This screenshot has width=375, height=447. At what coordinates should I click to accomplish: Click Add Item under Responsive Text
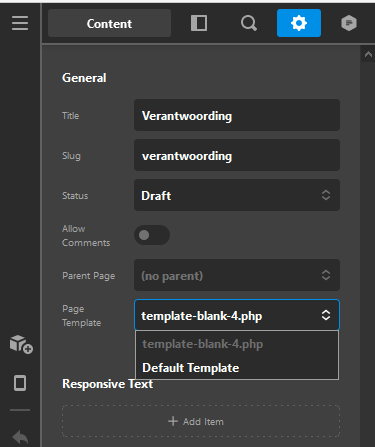click(x=201, y=421)
